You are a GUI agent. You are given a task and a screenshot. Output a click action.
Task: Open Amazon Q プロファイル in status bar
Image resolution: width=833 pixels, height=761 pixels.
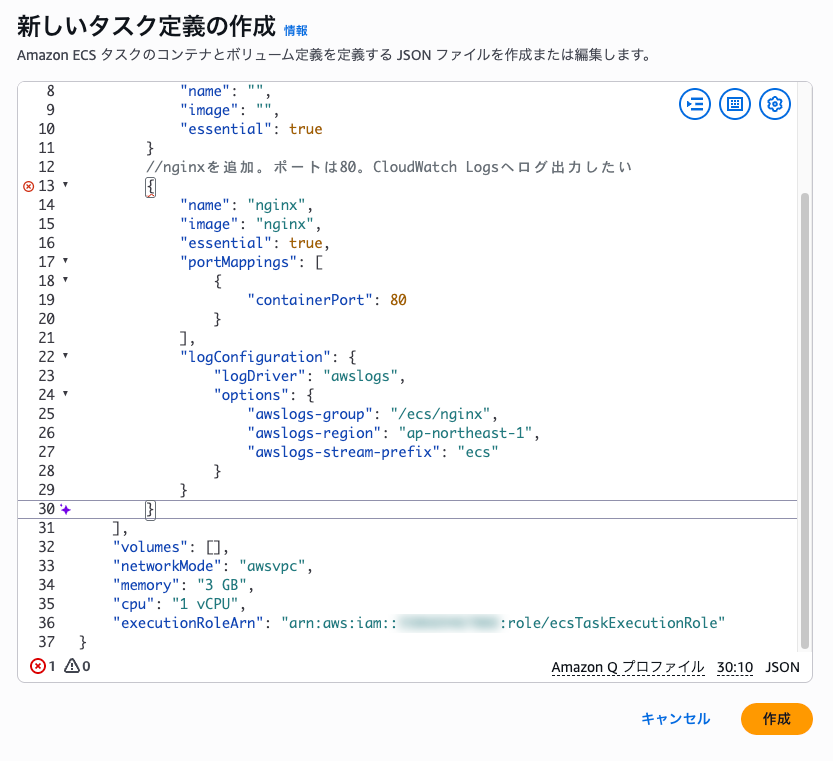point(628,667)
